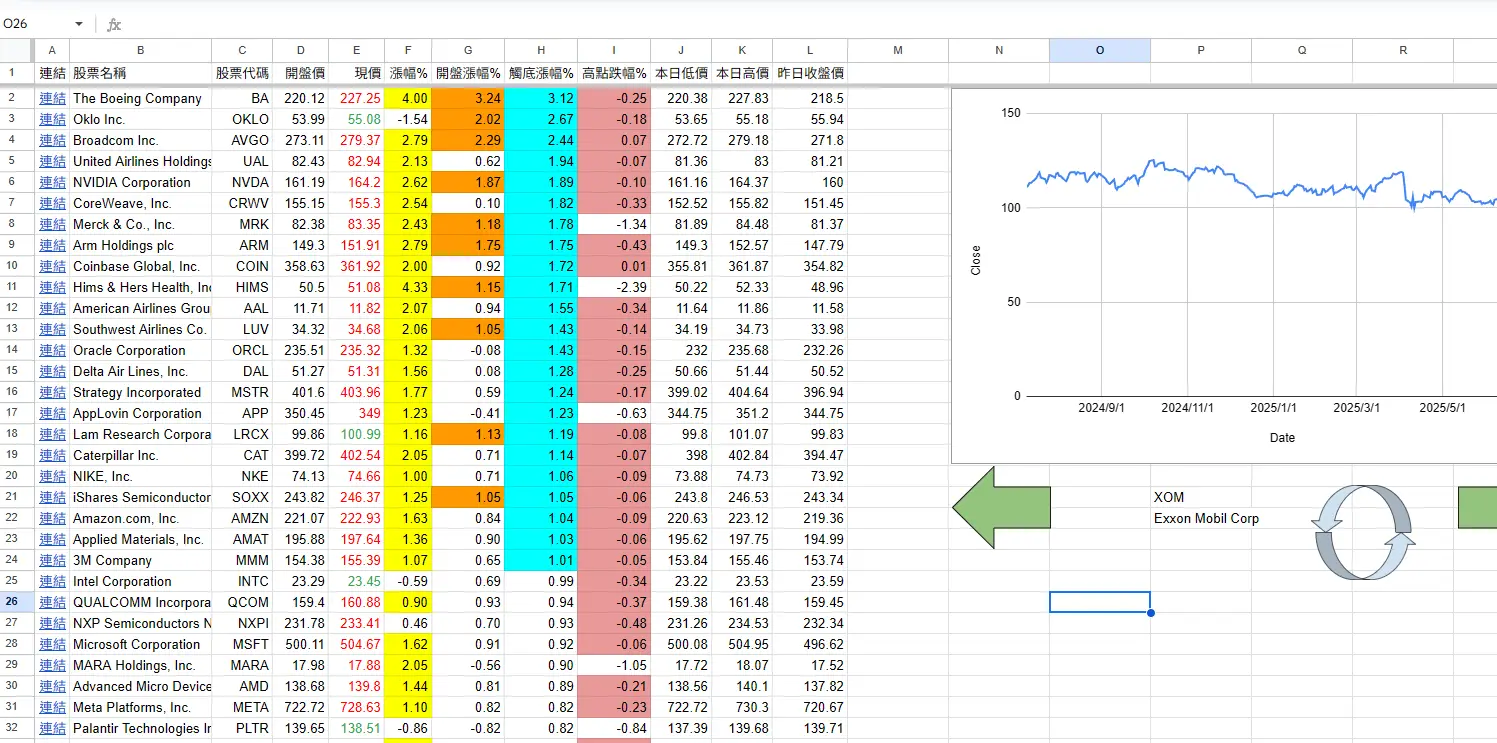Select the 361.92 current price cell

tap(358, 266)
